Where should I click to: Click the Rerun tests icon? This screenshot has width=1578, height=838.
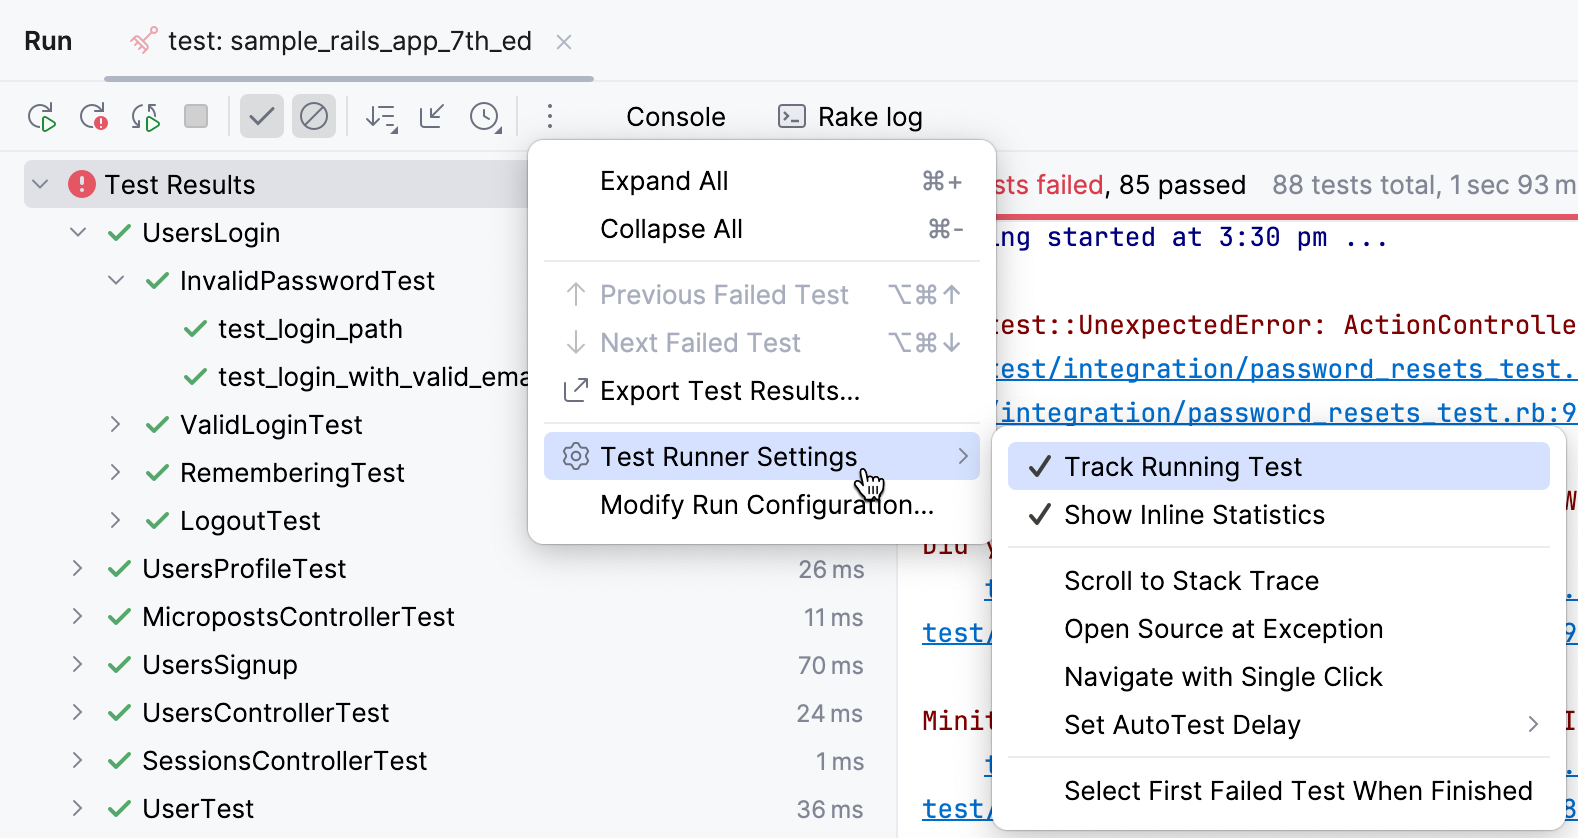pyautogui.click(x=42, y=117)
